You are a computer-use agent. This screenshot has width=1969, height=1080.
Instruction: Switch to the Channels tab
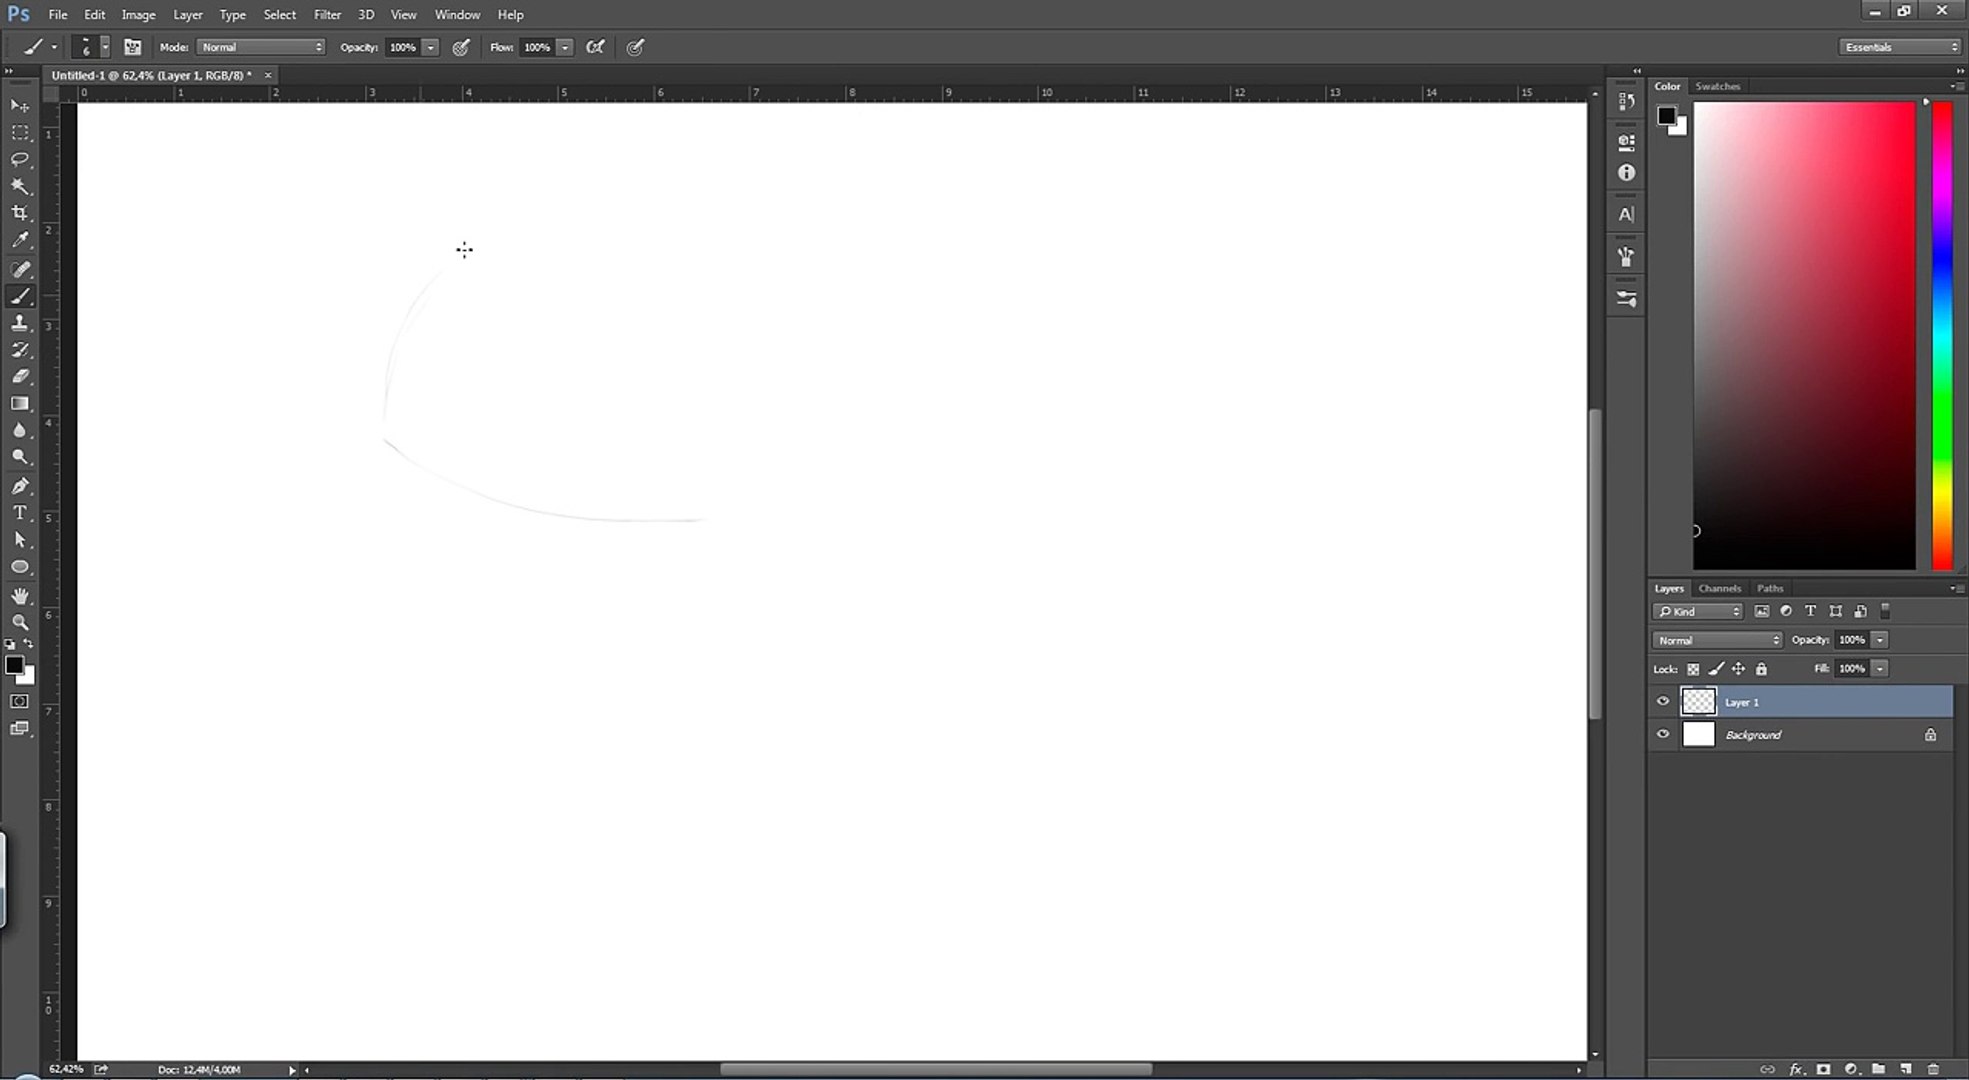tap(1719, 588)
